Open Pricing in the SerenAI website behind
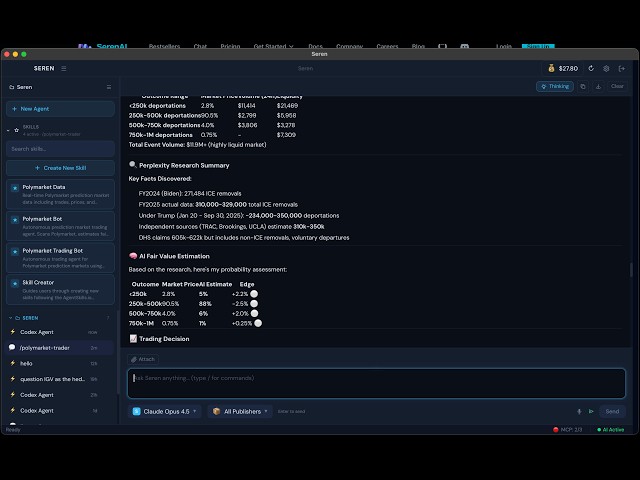Viewport: 640px width, 480px height. click(x=230, y=46)
